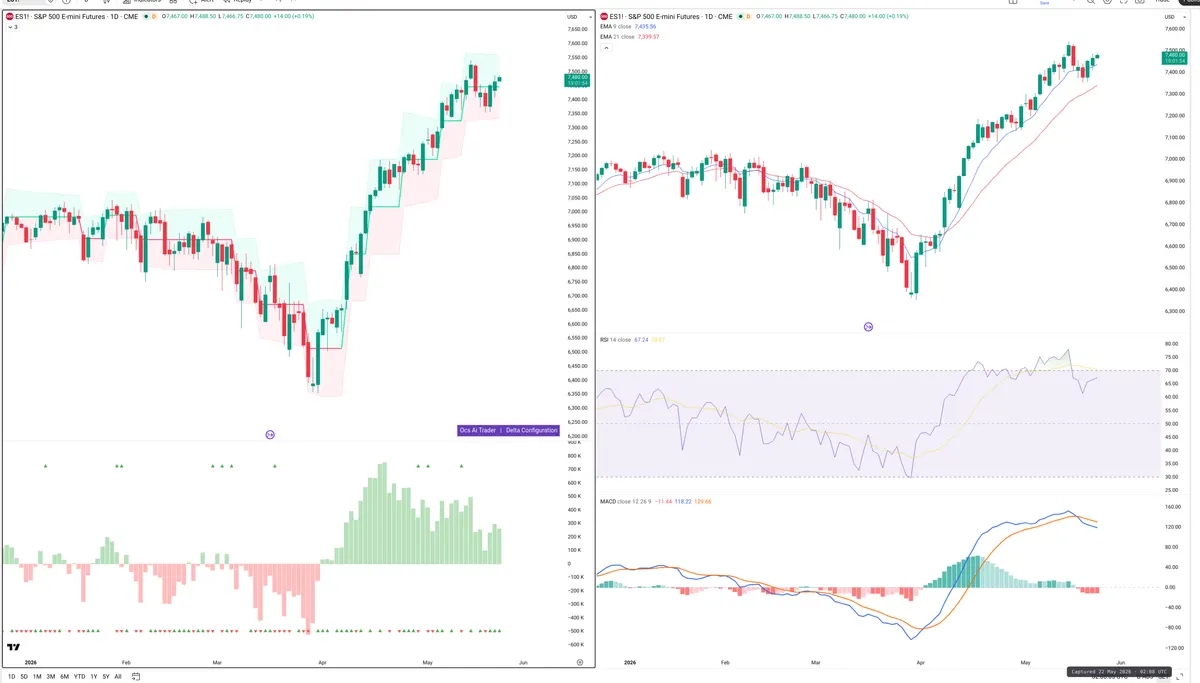Select the 1M time range
This screenshot has height=683, width=1200.
tap(37, 677)
